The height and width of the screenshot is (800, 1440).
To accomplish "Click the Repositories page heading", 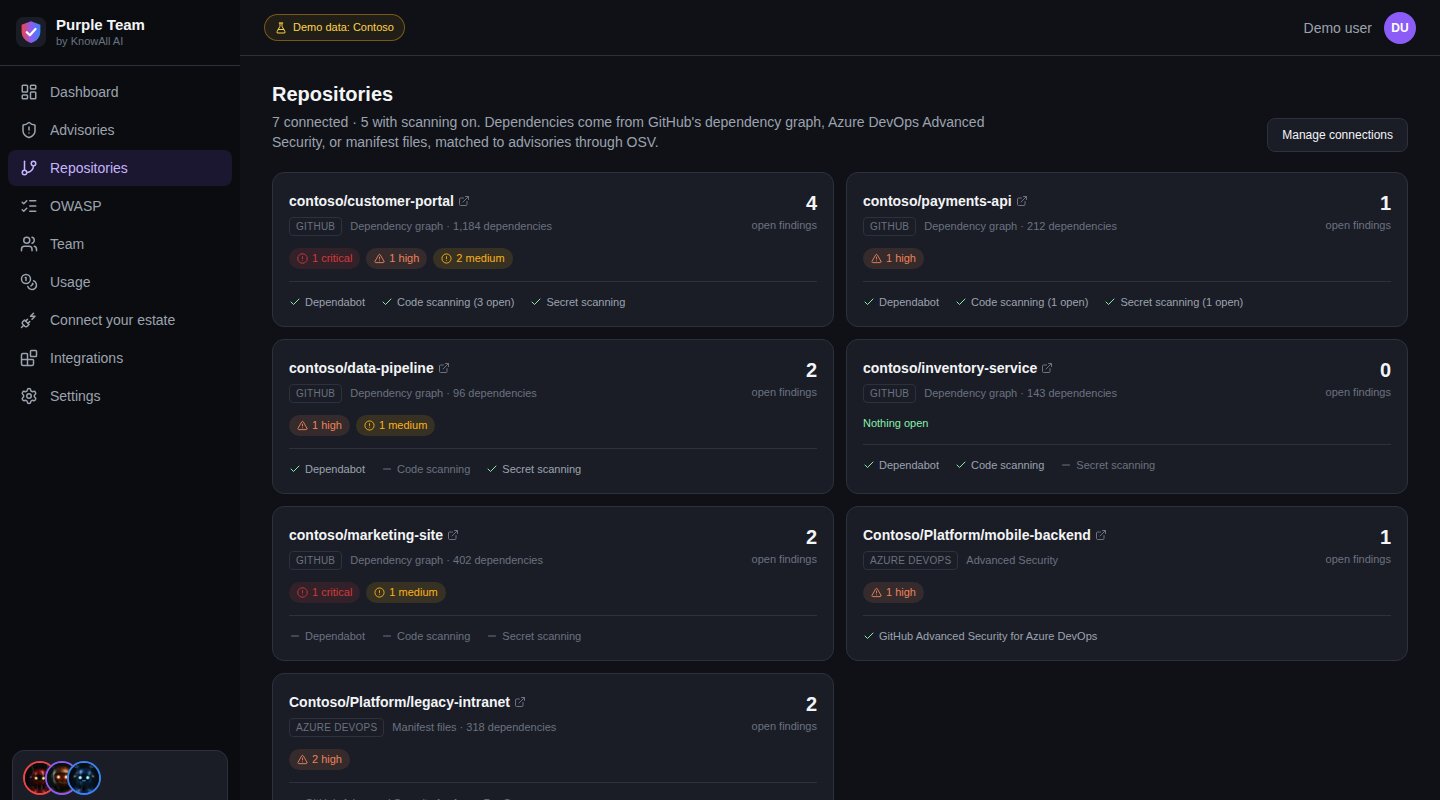I will click(x=332, y=94).
